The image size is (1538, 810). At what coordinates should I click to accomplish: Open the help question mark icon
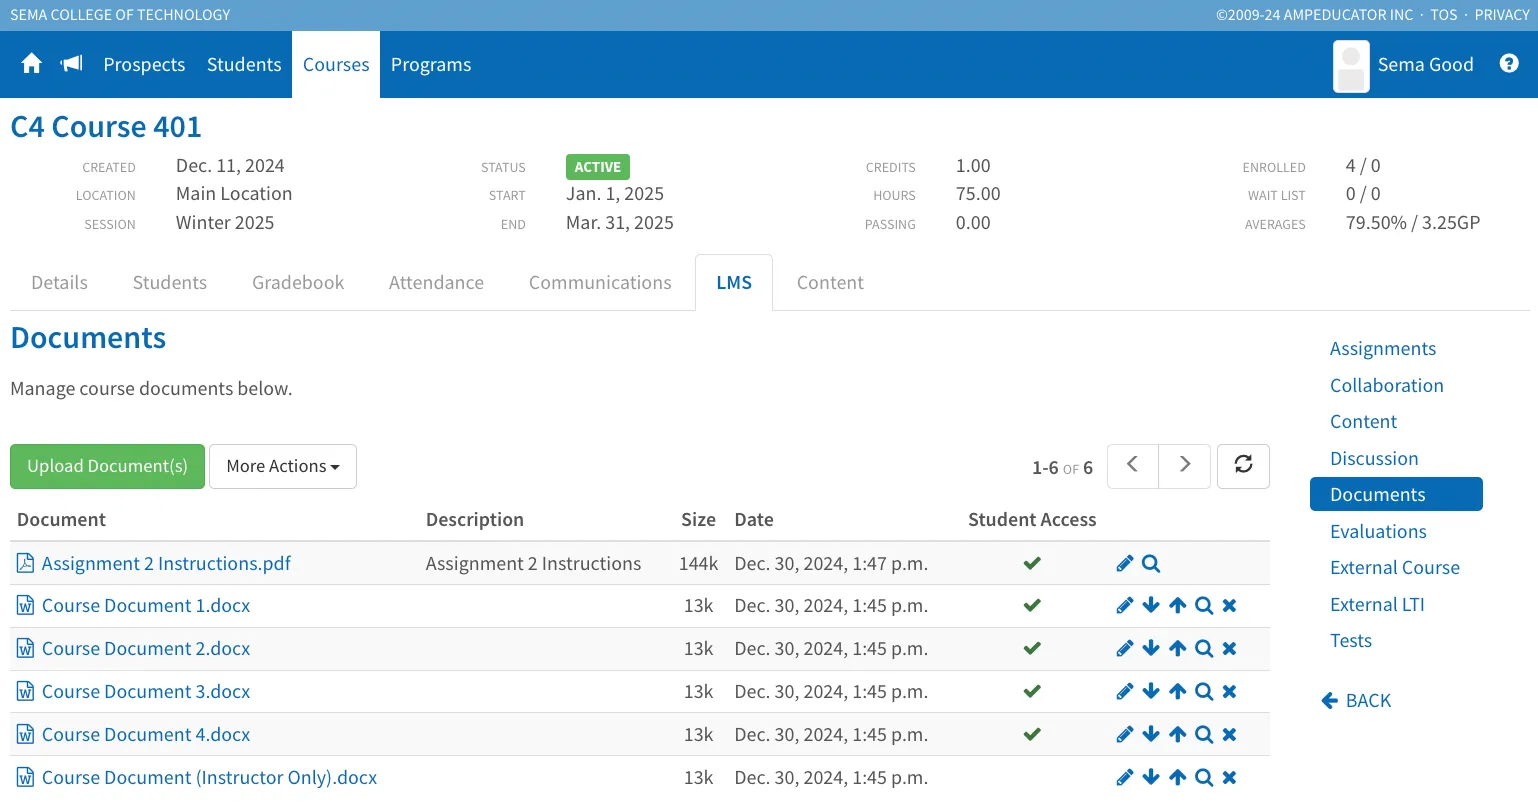(1509, 64)
